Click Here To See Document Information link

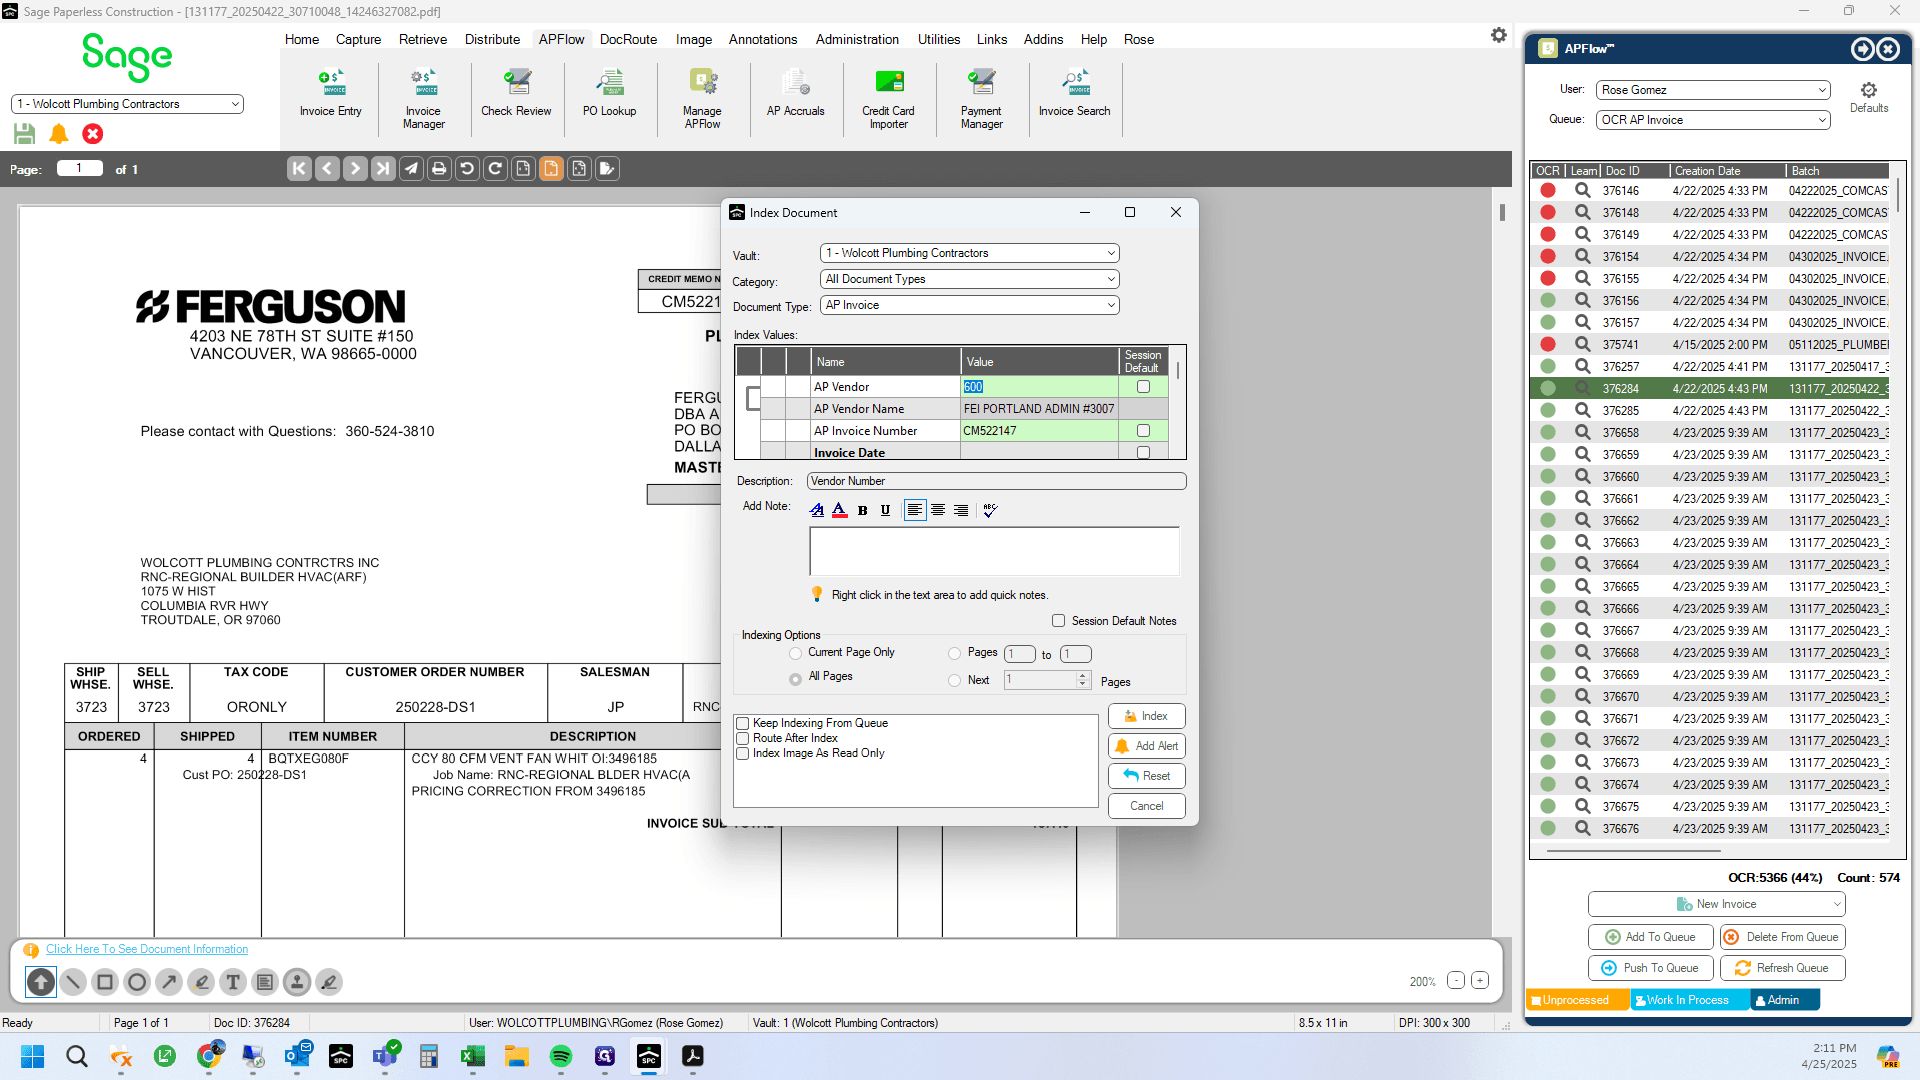click(147, 949)
